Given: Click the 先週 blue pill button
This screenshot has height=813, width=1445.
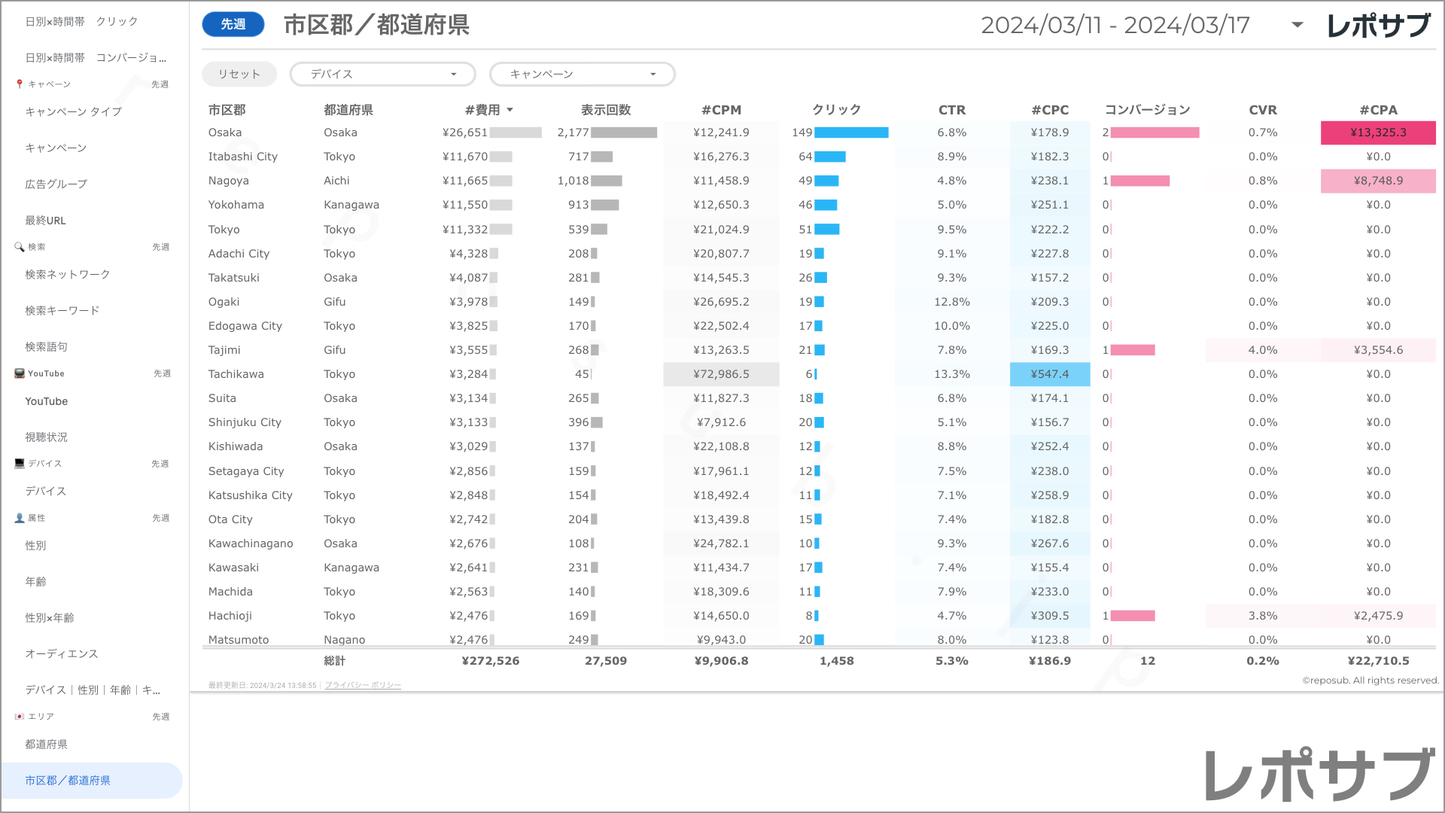Looking at the screenshot, I should pyautogui.click(x=233, y=24).
